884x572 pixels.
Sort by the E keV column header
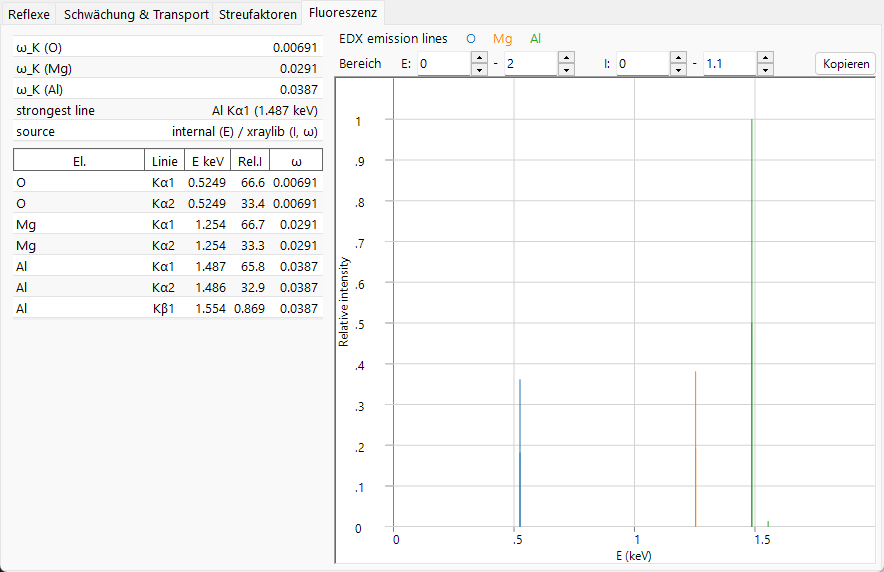pyautogui.click(x=207, y=161)
